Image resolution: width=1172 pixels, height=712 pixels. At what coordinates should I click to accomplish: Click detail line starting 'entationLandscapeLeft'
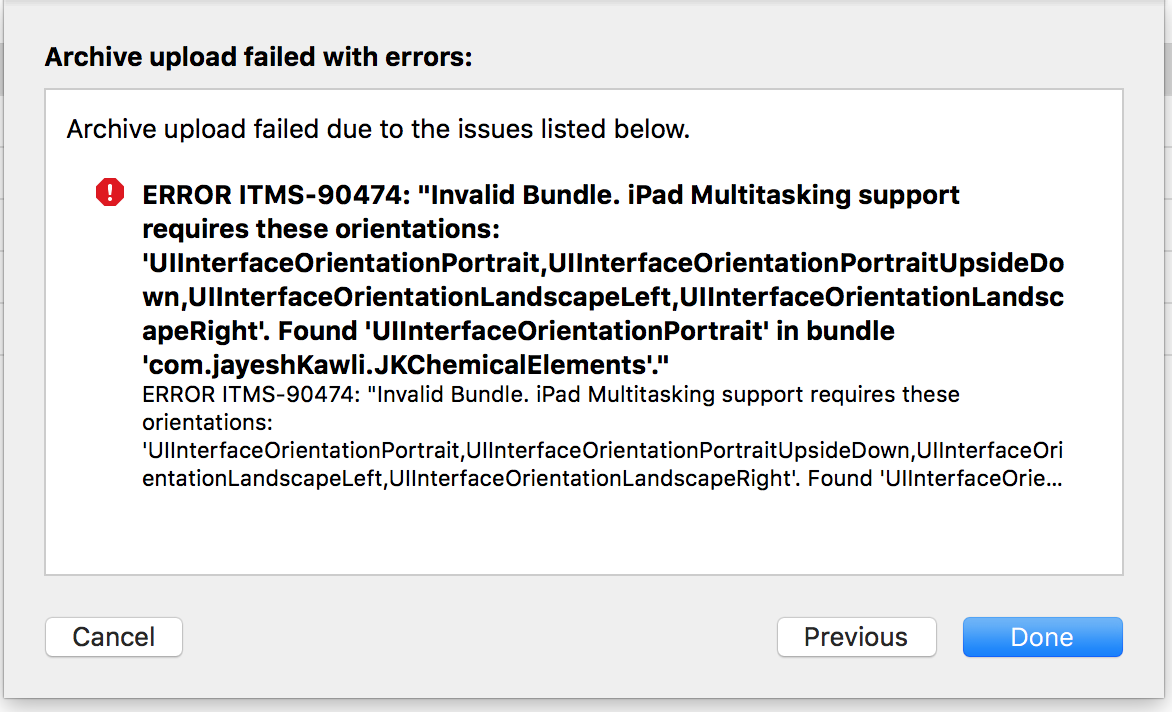pos(602,478)
